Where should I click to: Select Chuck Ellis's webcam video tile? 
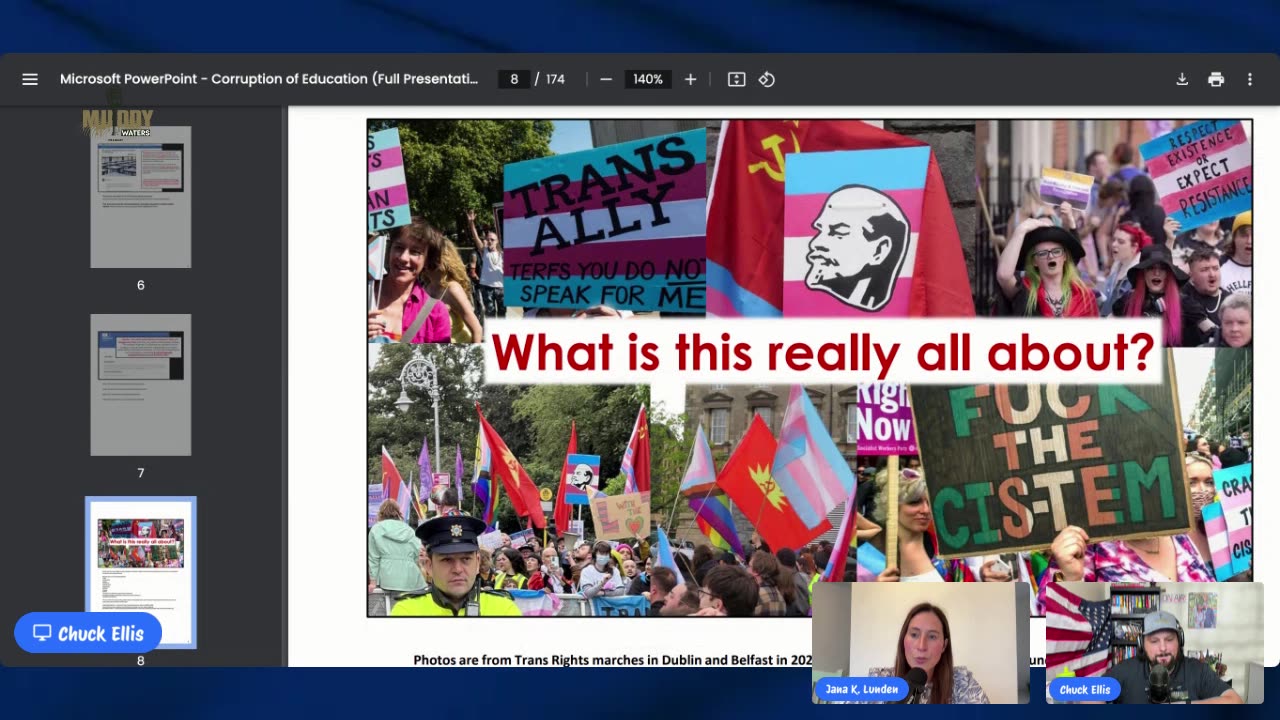1155,643
